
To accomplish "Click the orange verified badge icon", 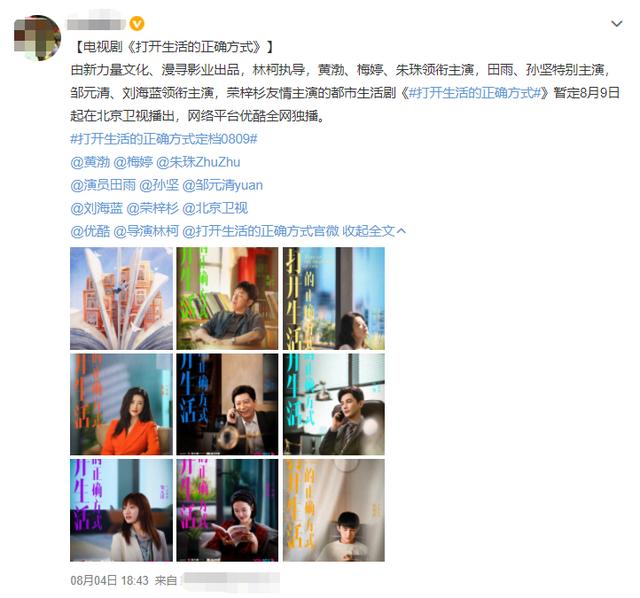I will coord(137,24).
